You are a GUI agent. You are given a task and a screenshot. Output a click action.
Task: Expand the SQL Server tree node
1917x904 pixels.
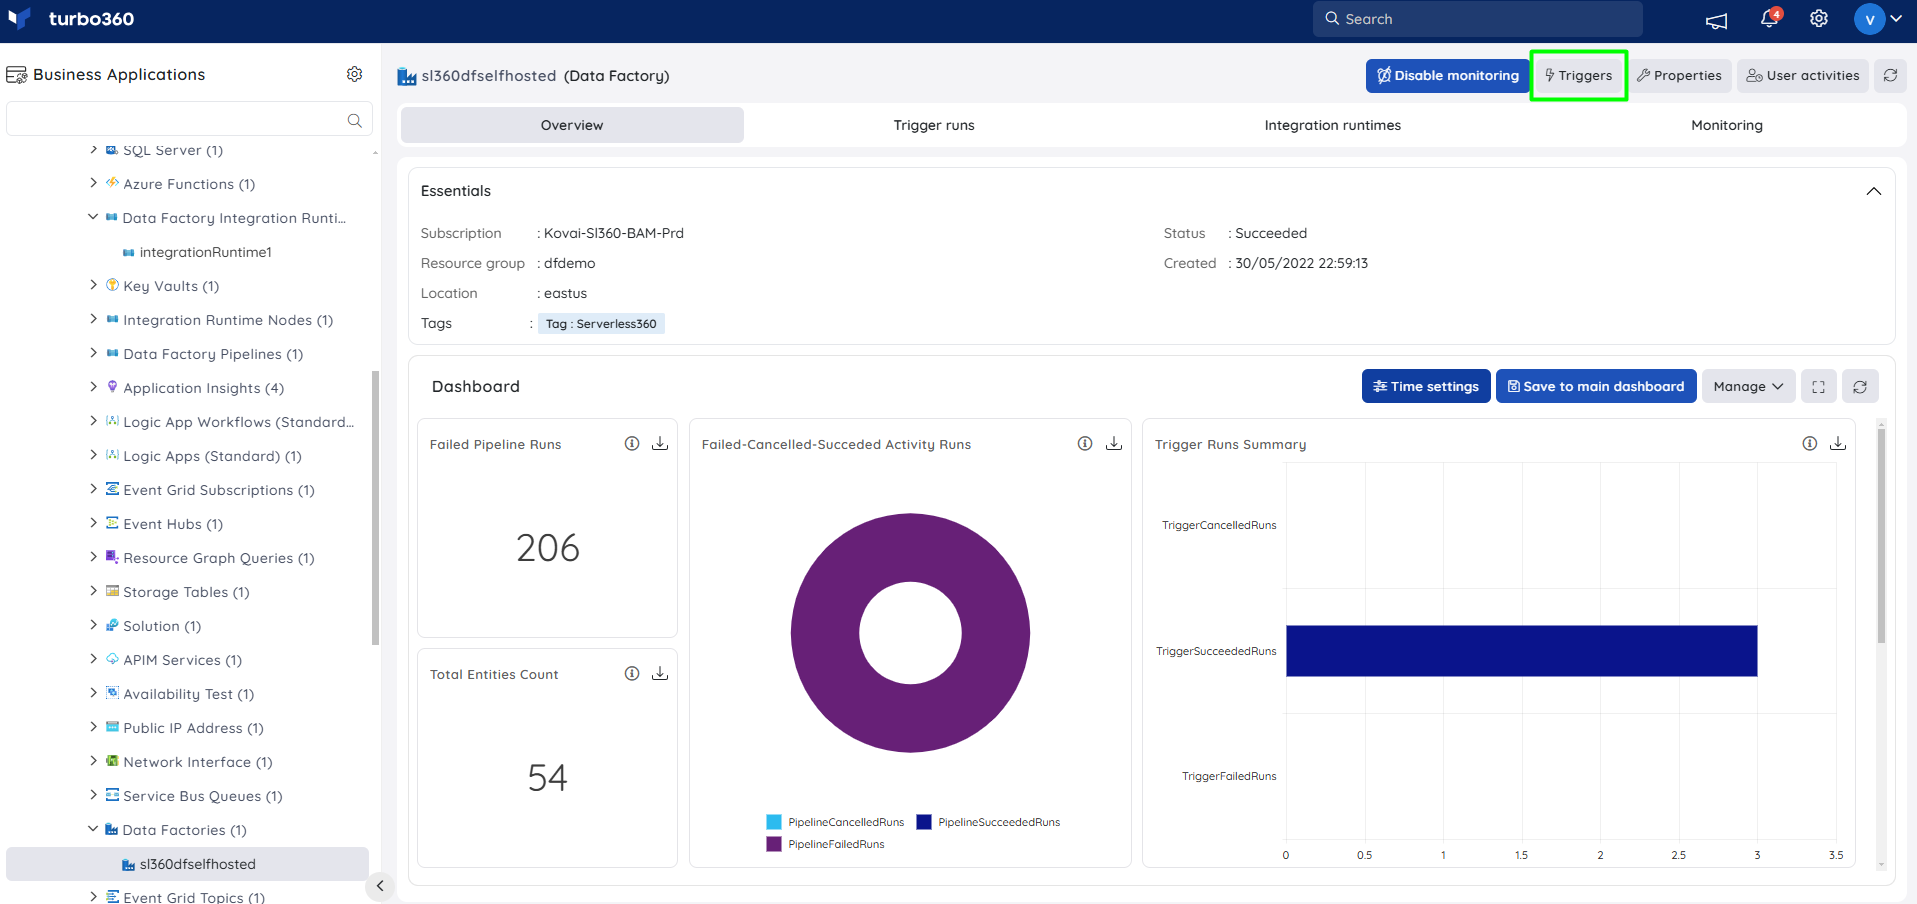click(93, 150)
